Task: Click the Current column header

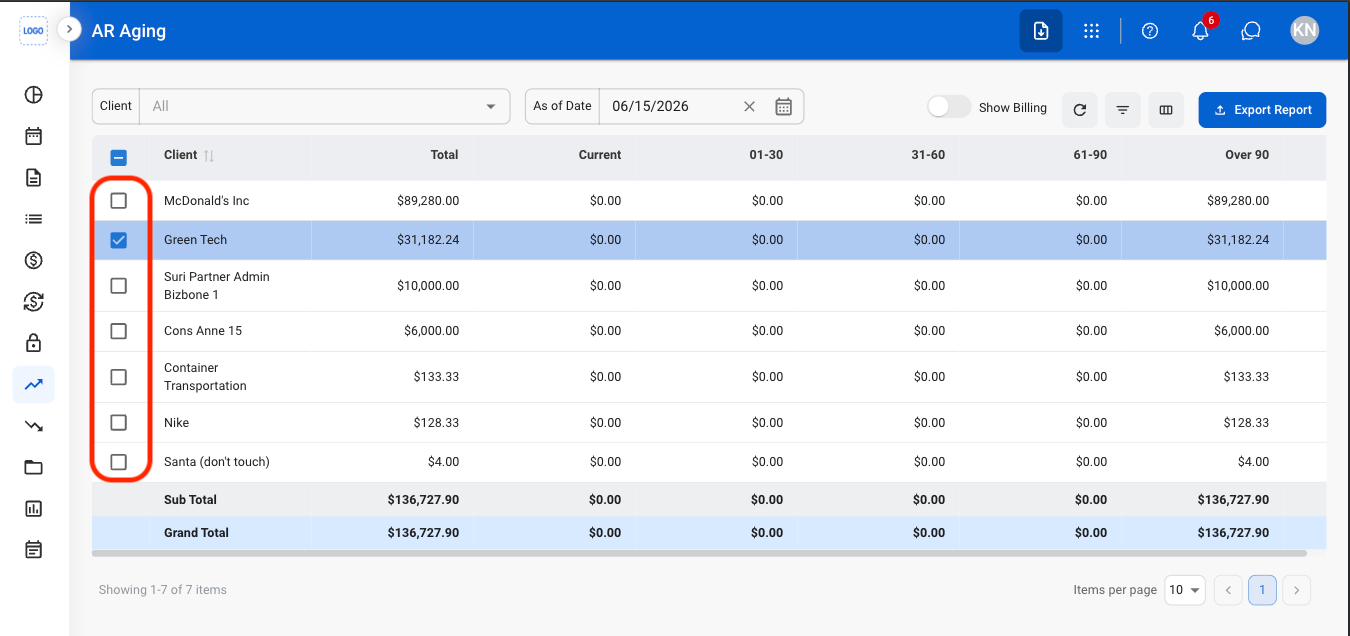Action: (x=600, y=155)
